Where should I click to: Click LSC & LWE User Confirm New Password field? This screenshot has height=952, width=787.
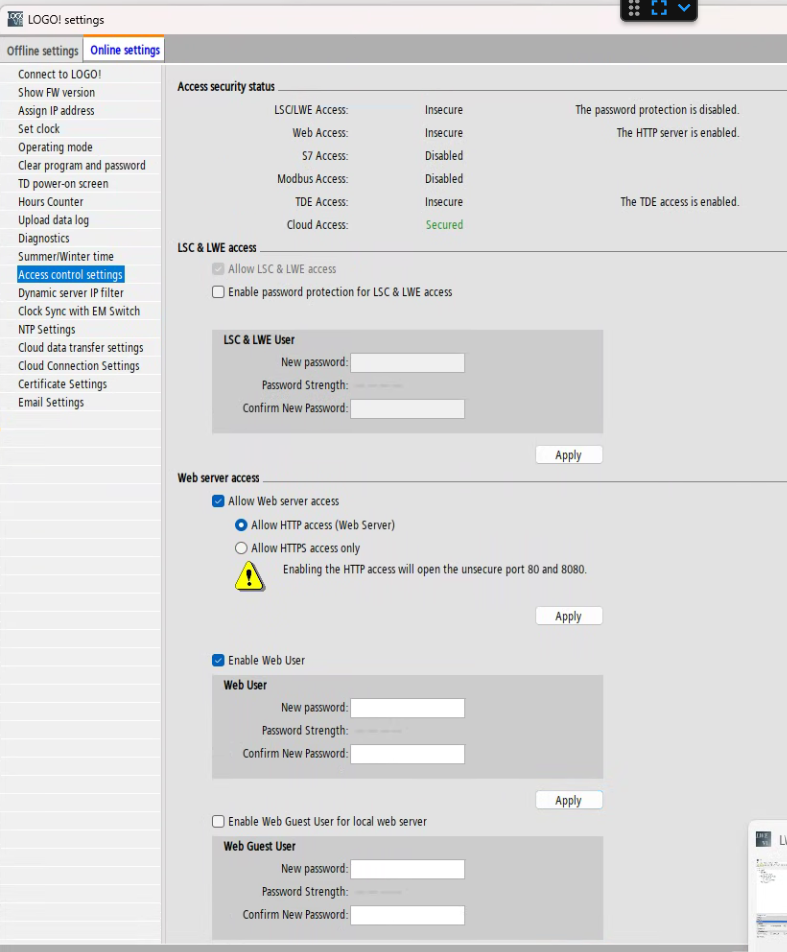tap(407, 409)
